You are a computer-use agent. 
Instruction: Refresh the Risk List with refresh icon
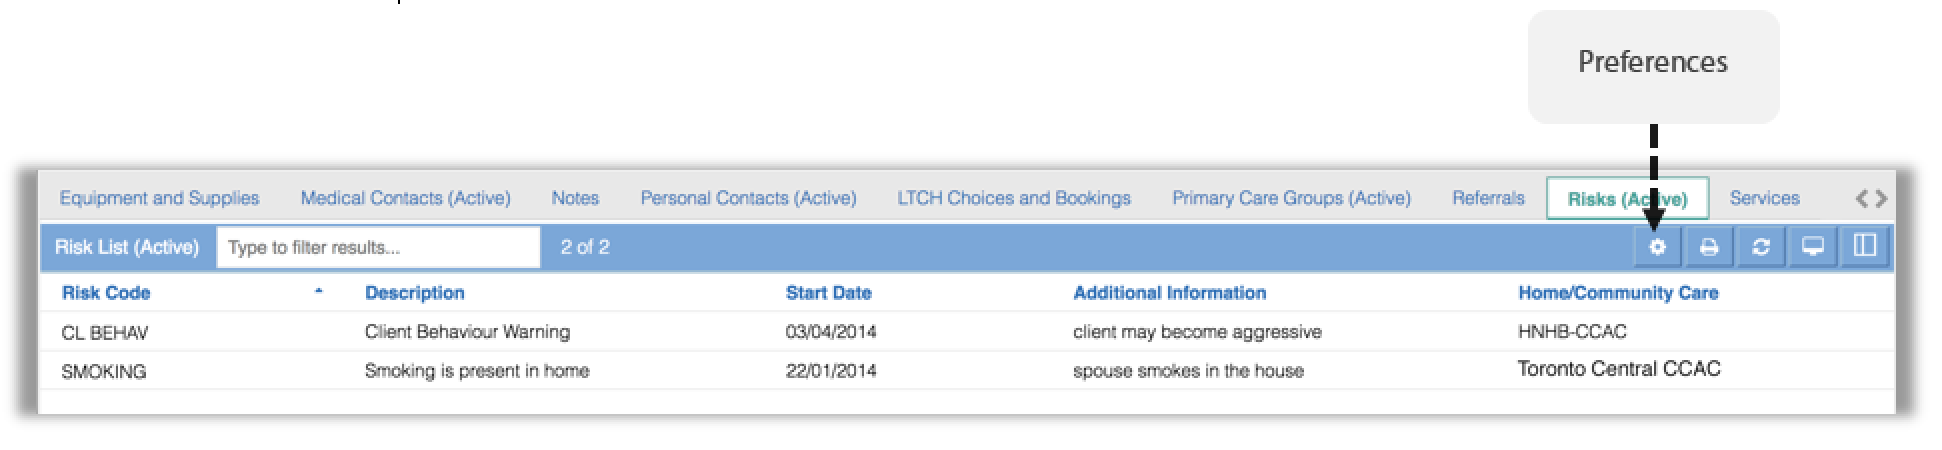click(x=1761, y=247)
